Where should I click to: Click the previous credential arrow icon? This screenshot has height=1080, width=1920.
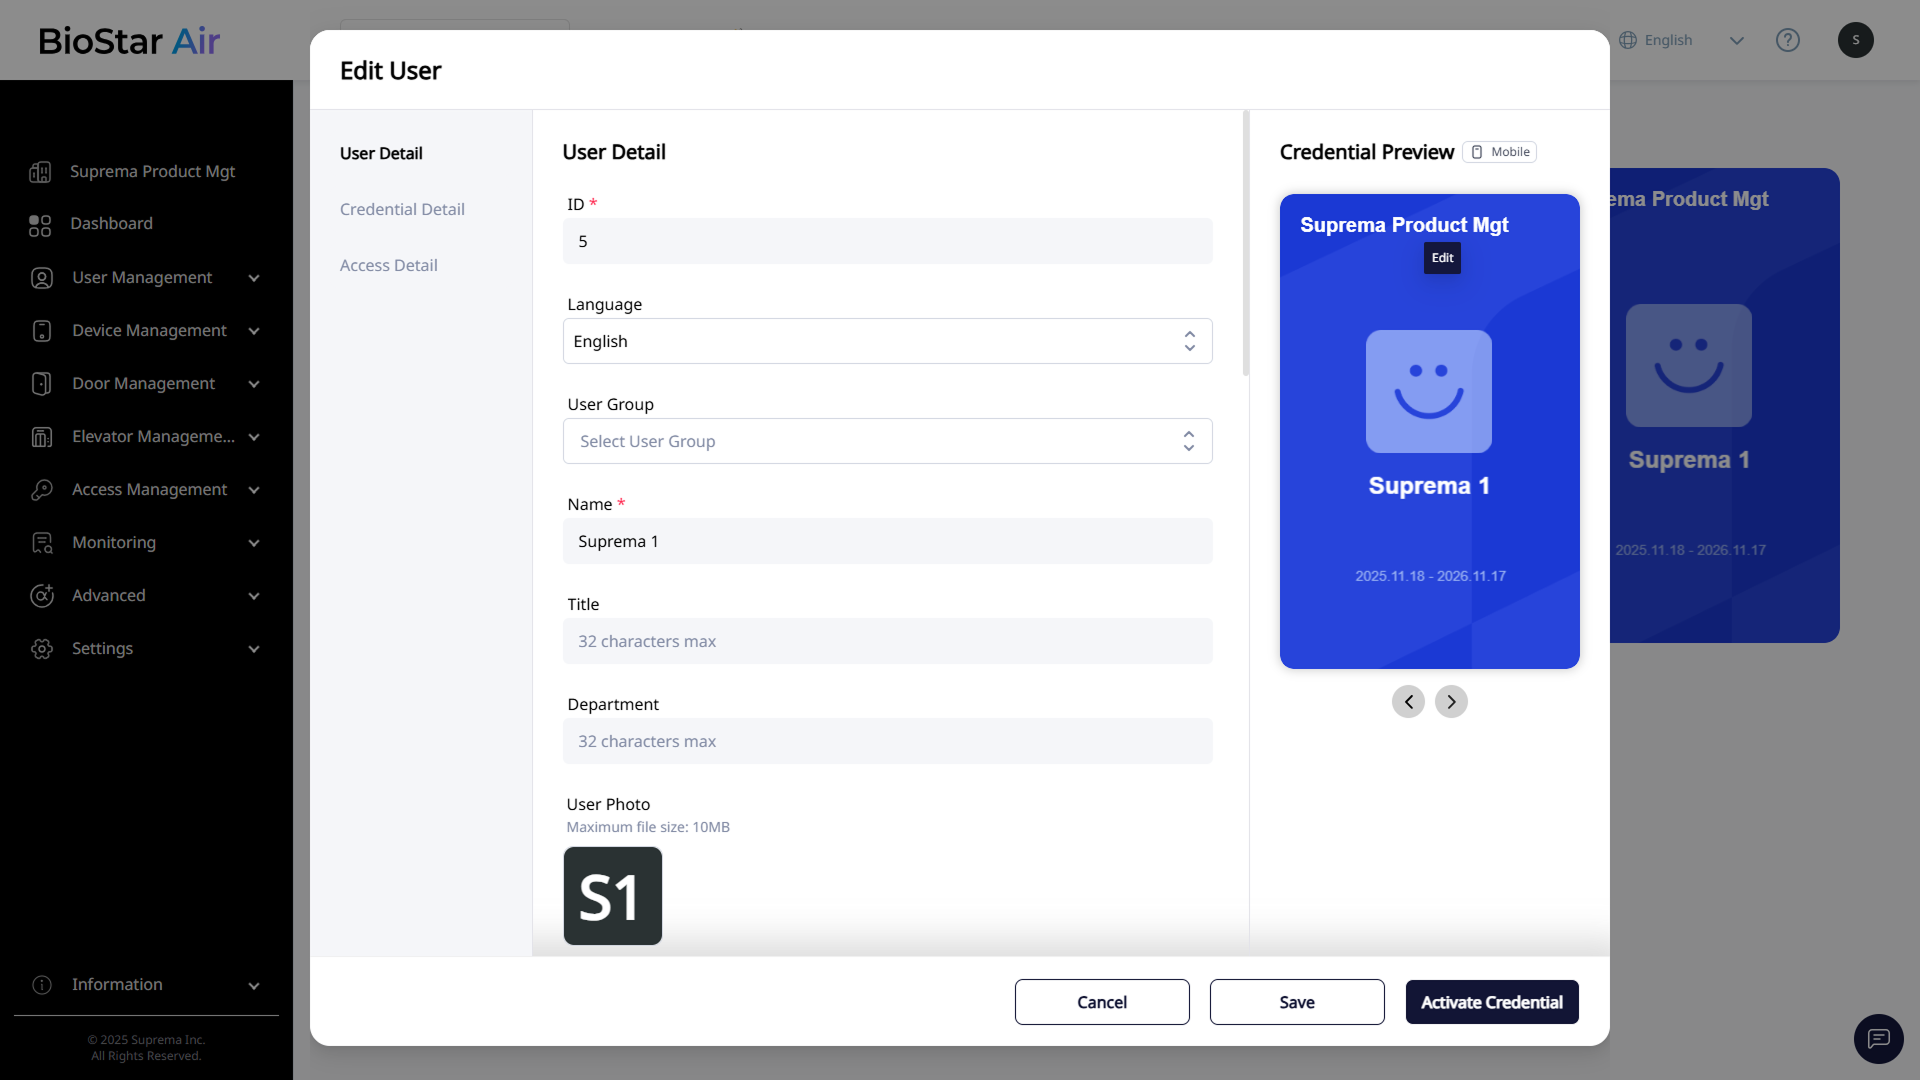(x=1408, y=702)
